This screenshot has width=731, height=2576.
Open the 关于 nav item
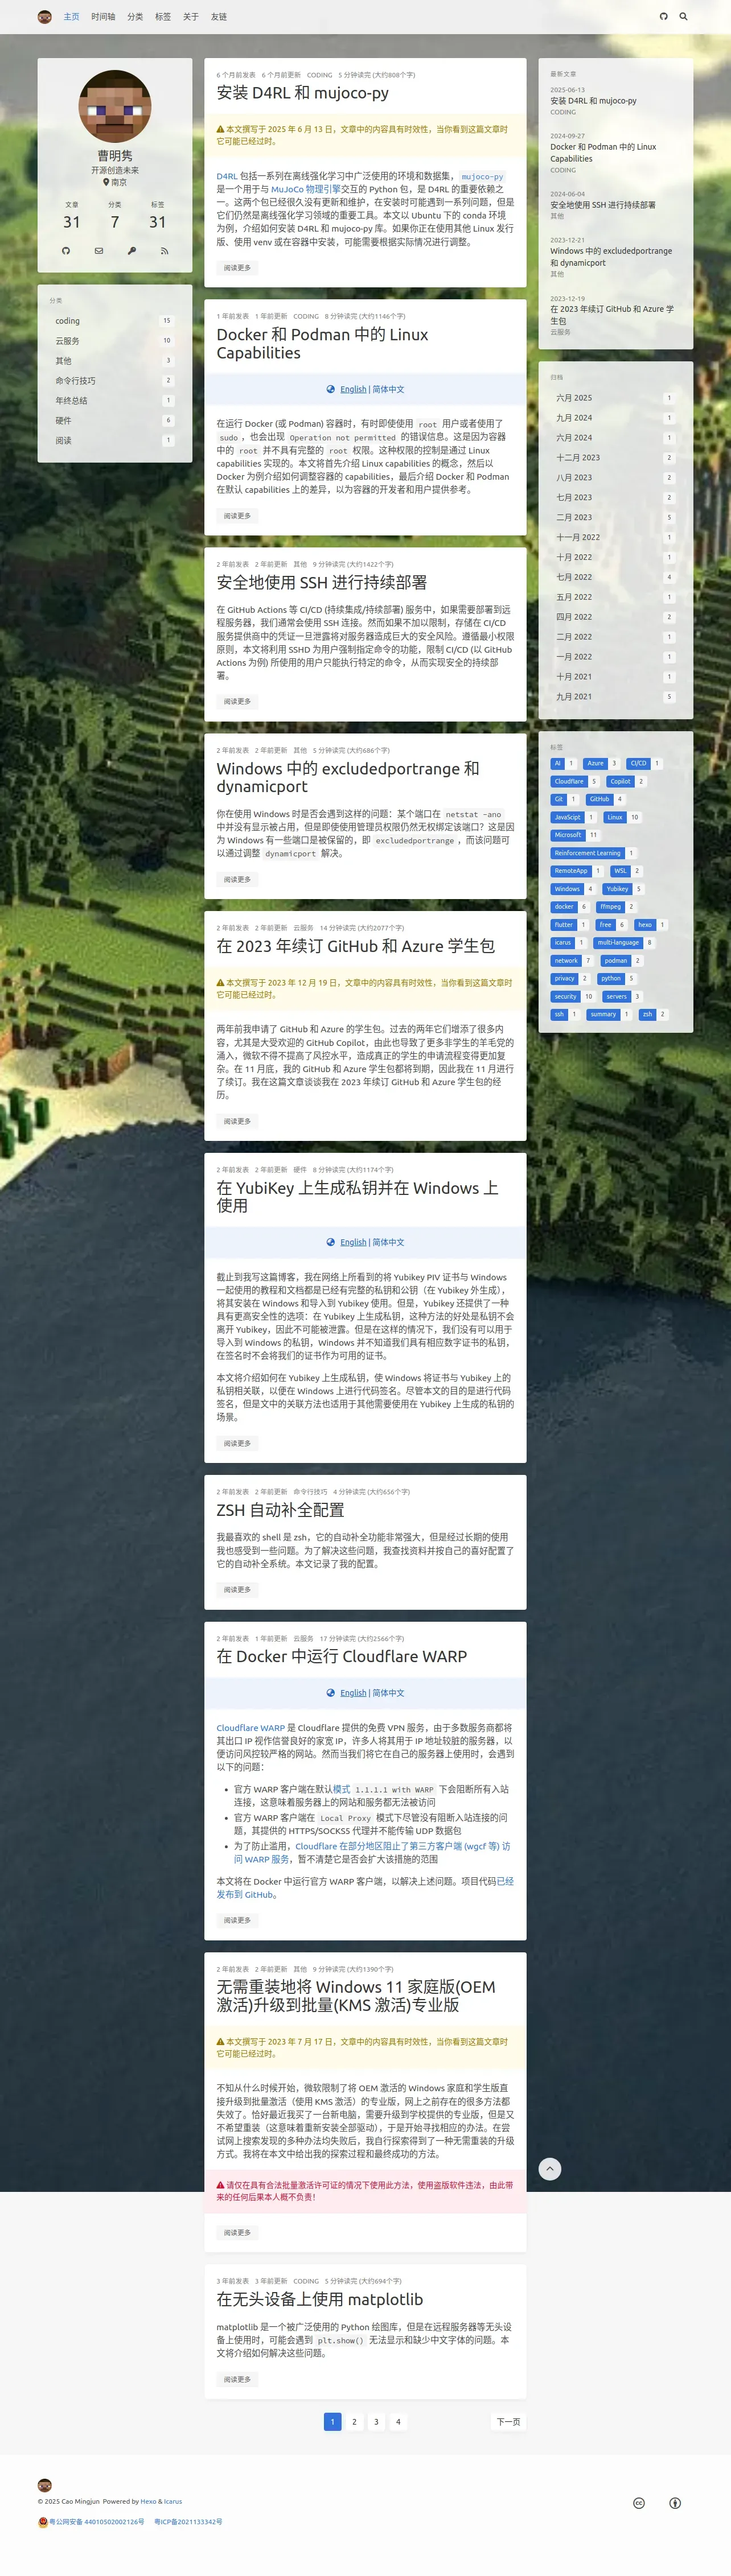coord(191,17)
